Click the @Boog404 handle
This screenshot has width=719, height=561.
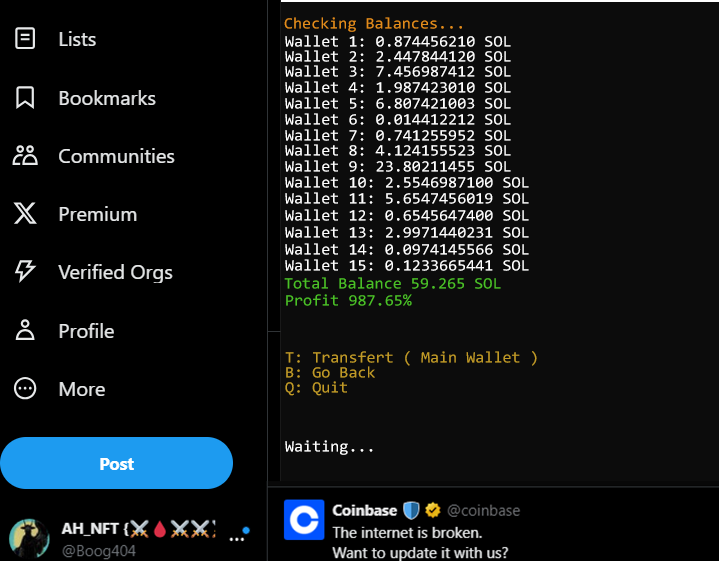(99, 551)
